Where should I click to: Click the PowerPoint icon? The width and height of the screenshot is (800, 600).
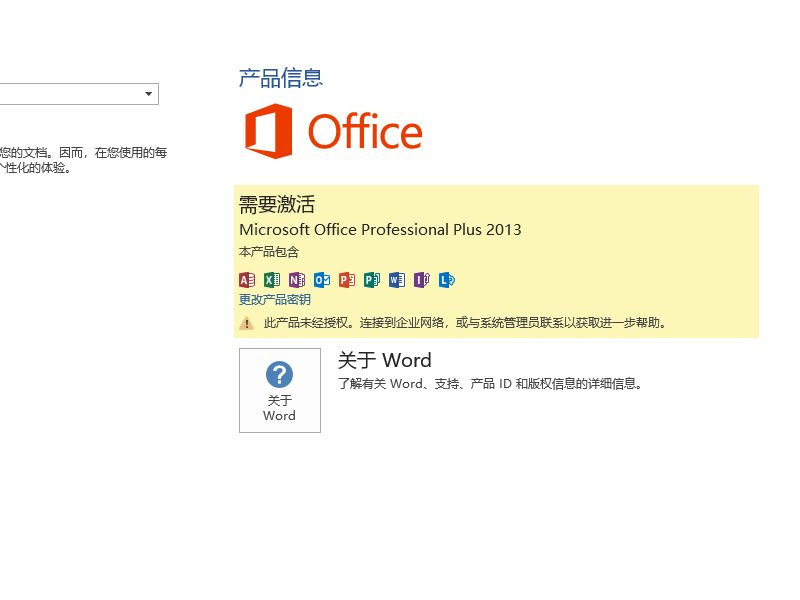pos(345,280)
